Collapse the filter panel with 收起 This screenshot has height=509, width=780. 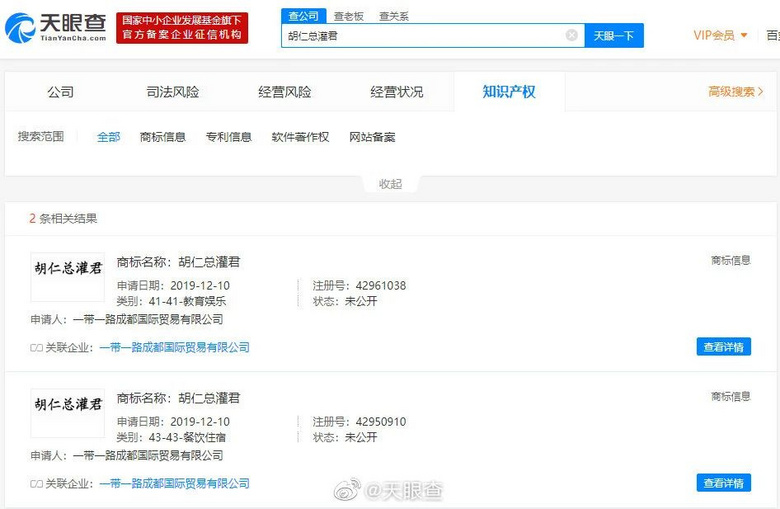coord(390,184)
